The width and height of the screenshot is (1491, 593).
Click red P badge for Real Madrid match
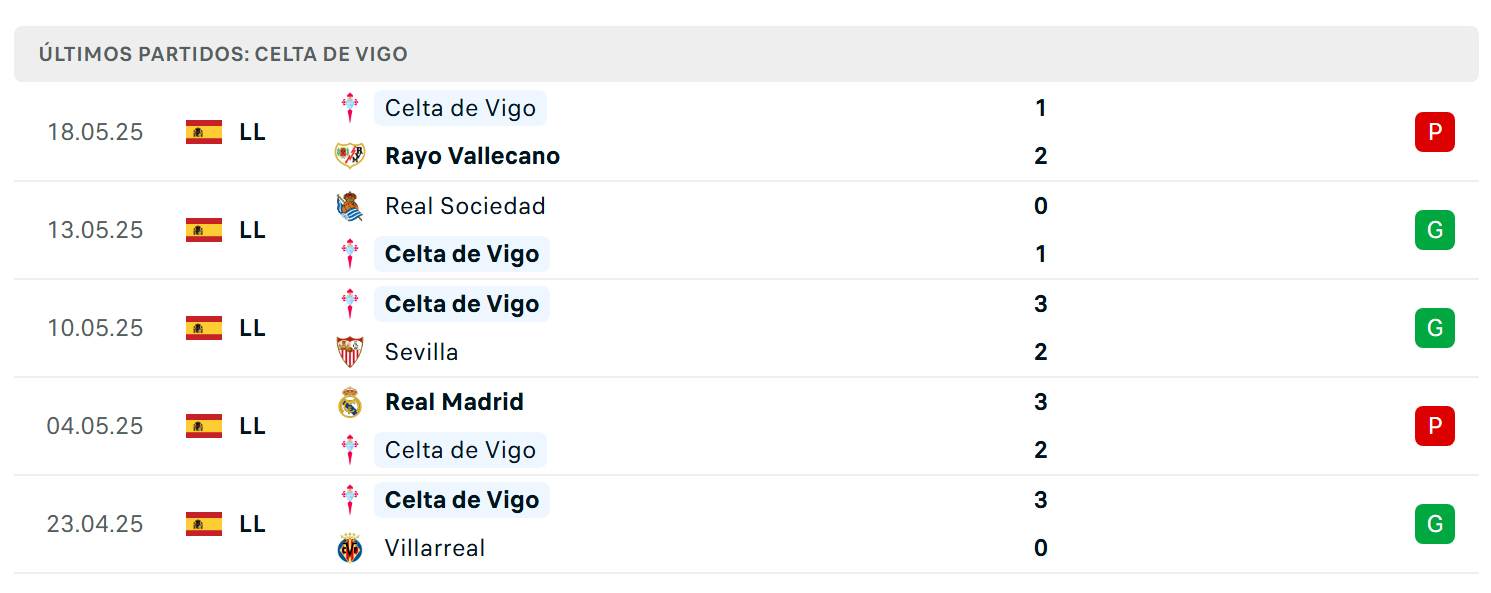point(1435,426)
